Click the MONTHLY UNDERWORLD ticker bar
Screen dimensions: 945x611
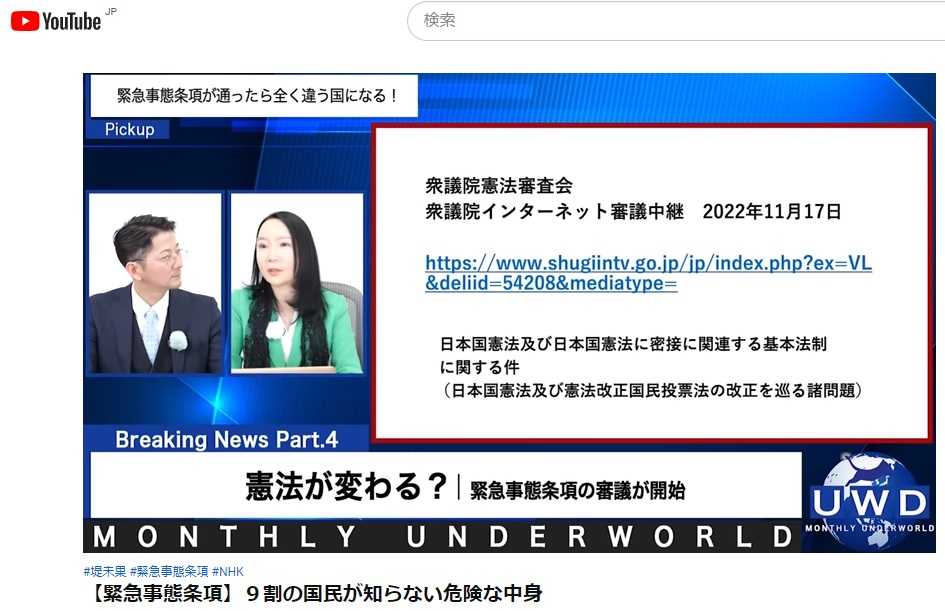[440, 537]
